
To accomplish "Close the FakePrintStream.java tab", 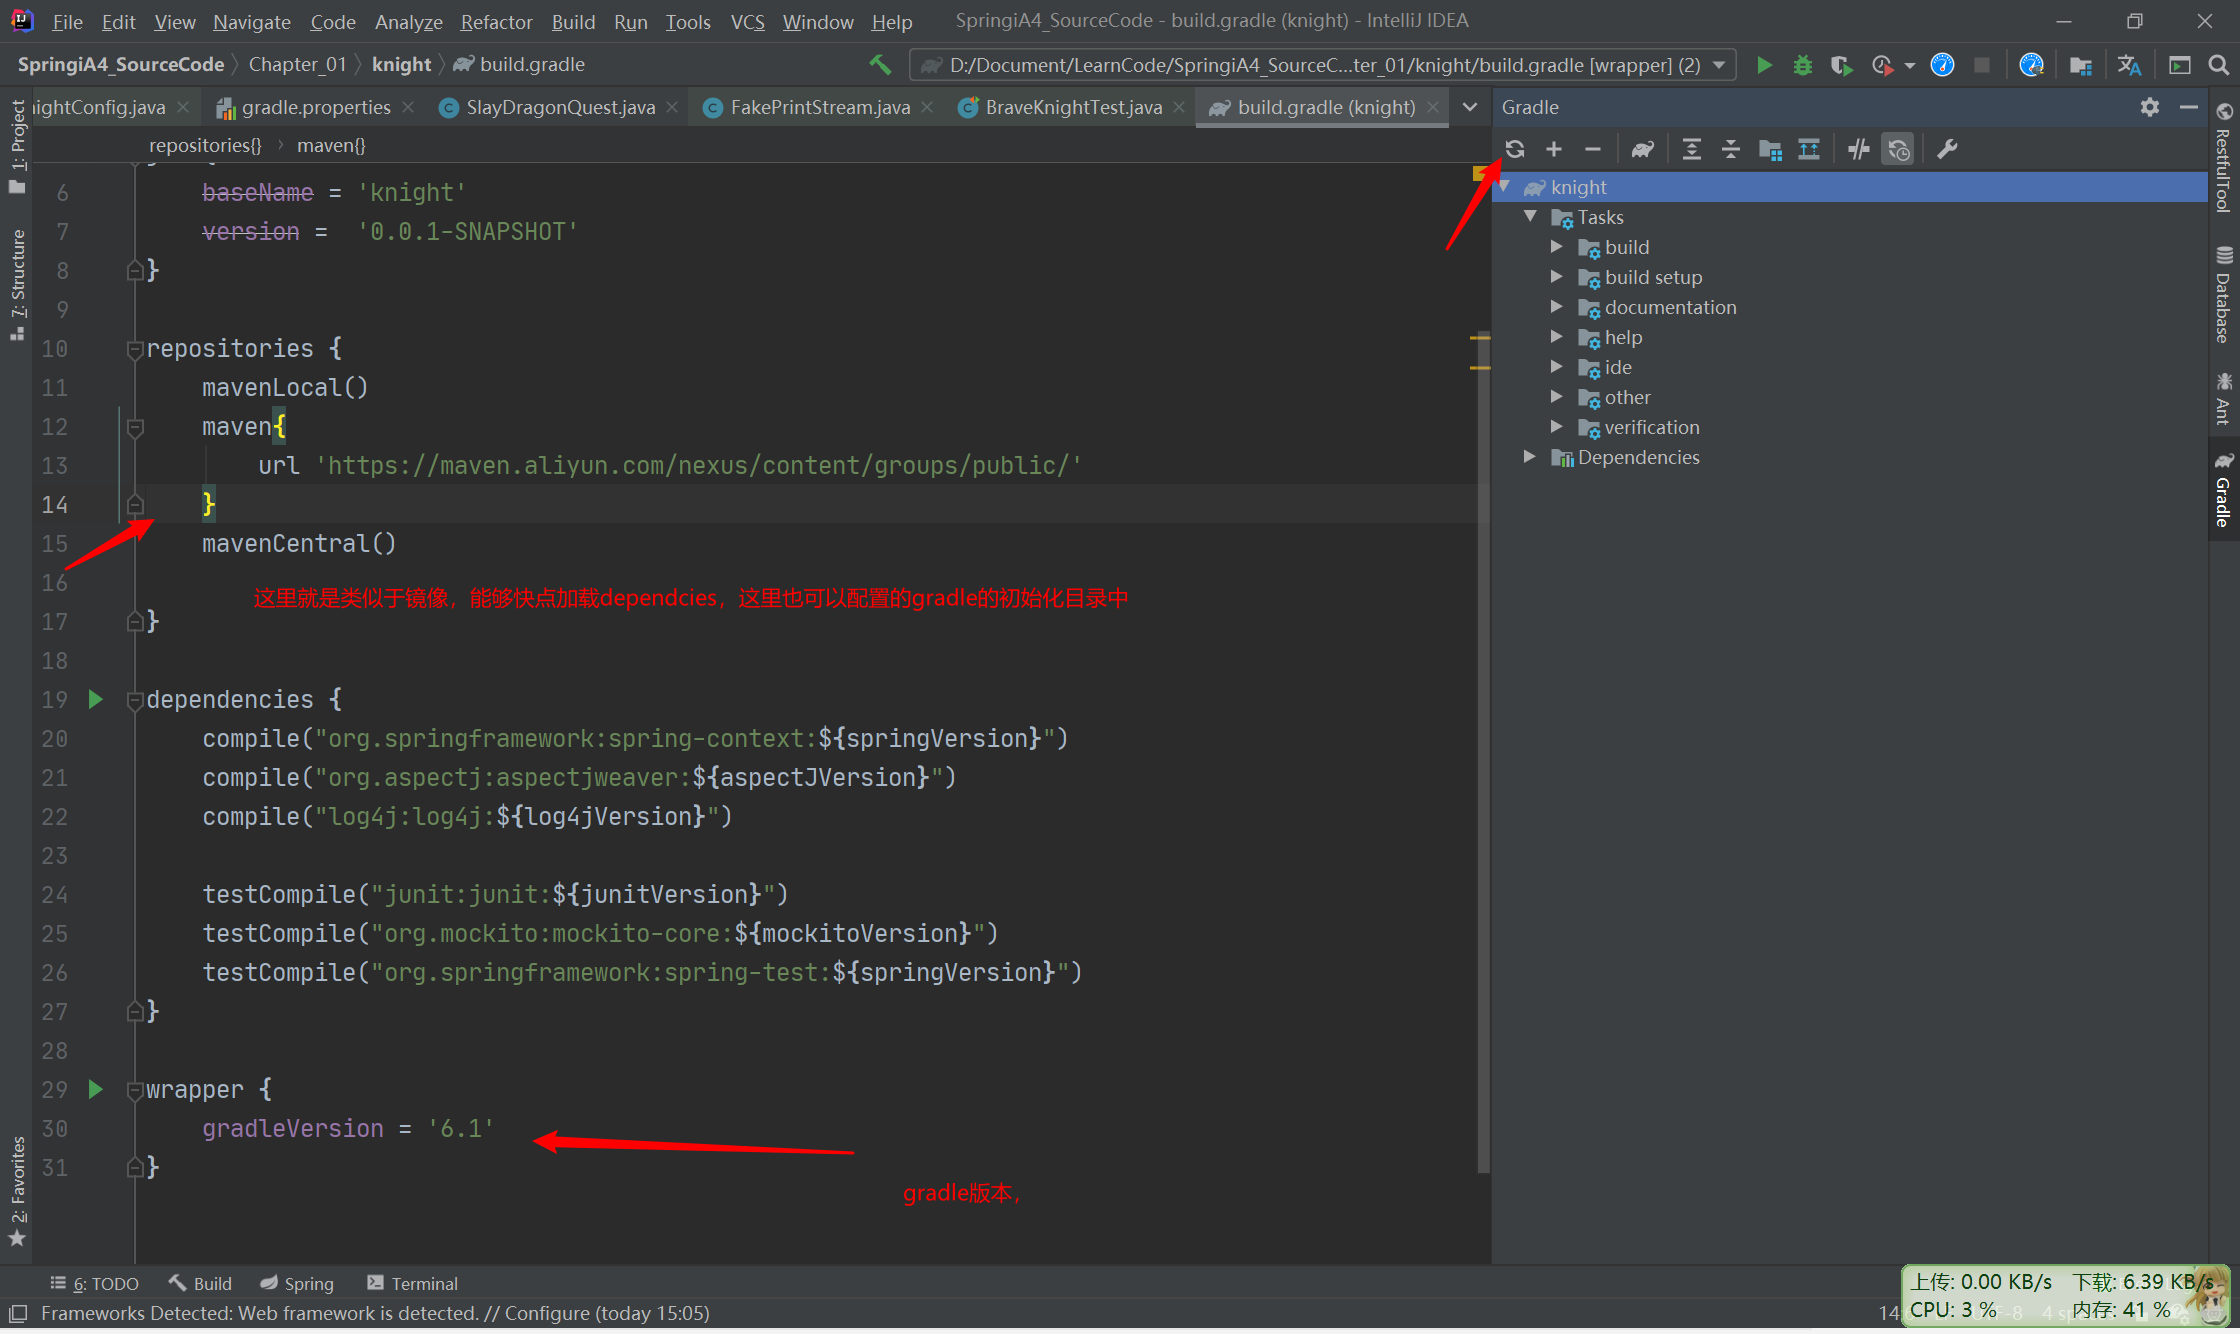I will click(x=927, y=107).
